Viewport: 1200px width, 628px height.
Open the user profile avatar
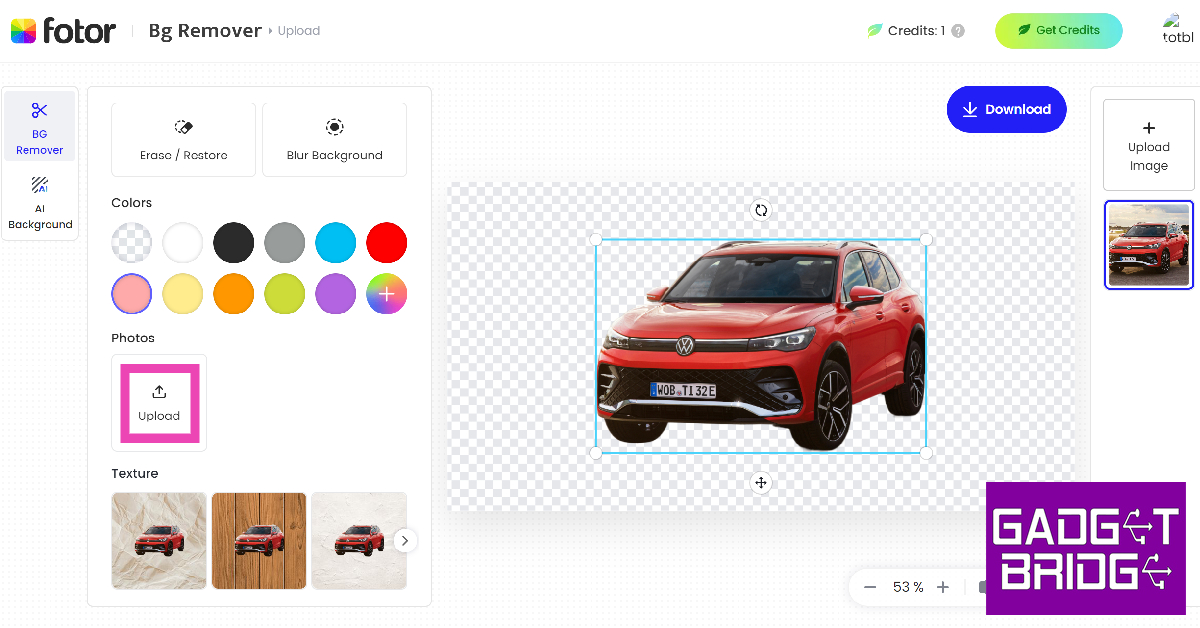pos(1177,29)
